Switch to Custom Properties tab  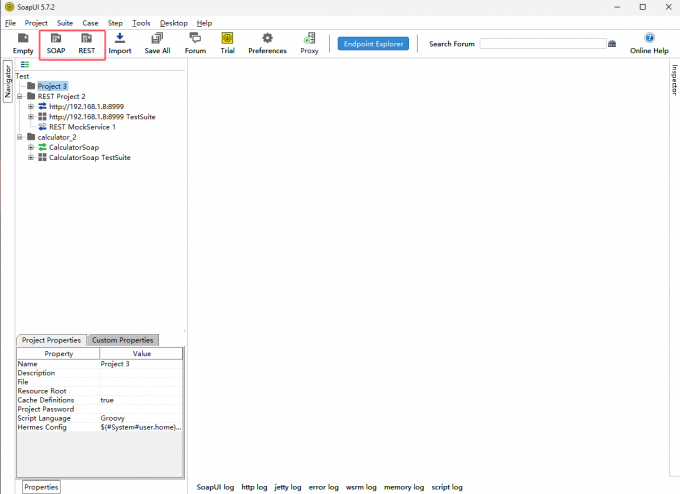click(x=123, y=340)
